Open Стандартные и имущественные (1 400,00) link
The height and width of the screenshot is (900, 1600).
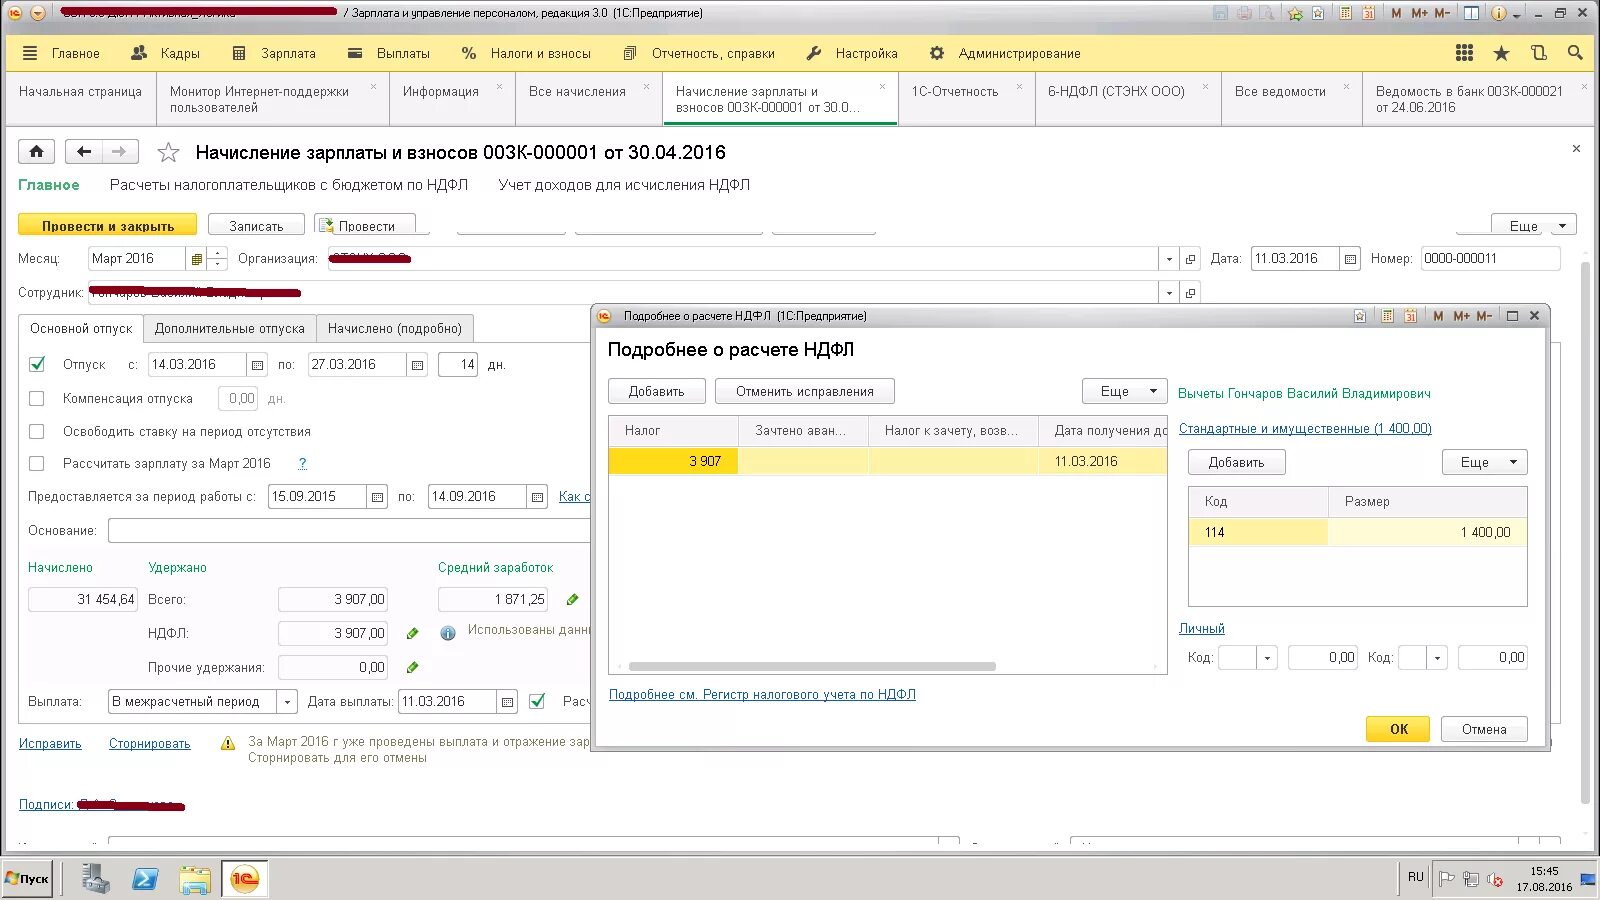click(x=1305, y=429)
